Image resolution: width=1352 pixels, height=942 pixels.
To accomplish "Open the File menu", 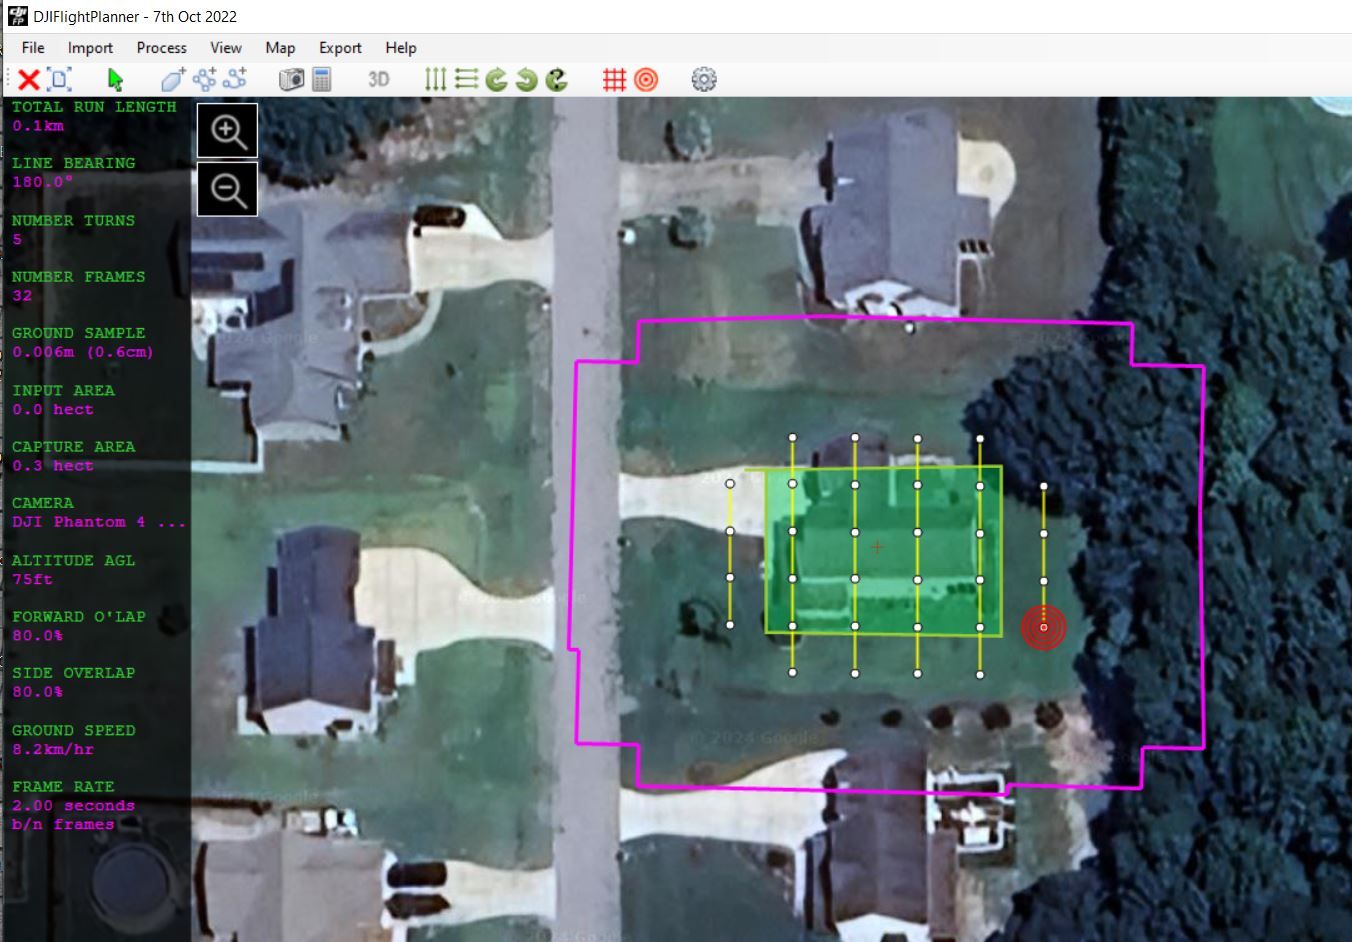I will [33, 48].
